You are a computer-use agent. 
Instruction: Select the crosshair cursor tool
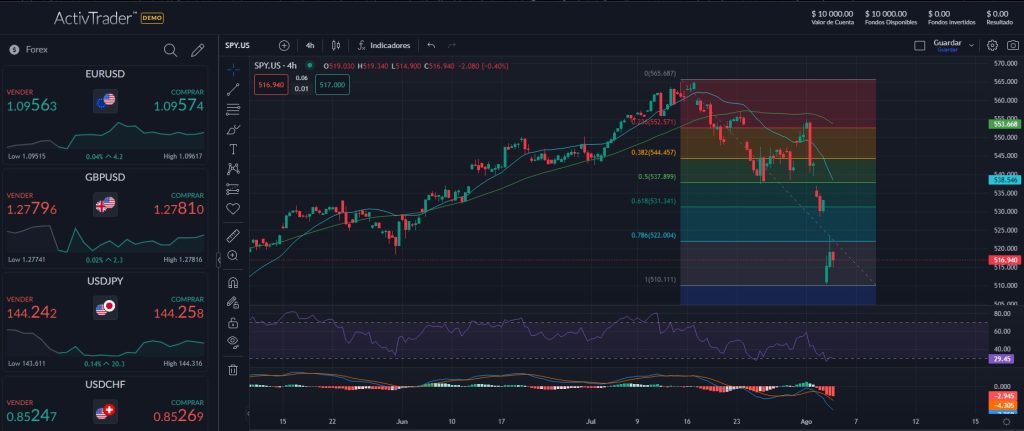pyautogui.click(x=233, y=69)
